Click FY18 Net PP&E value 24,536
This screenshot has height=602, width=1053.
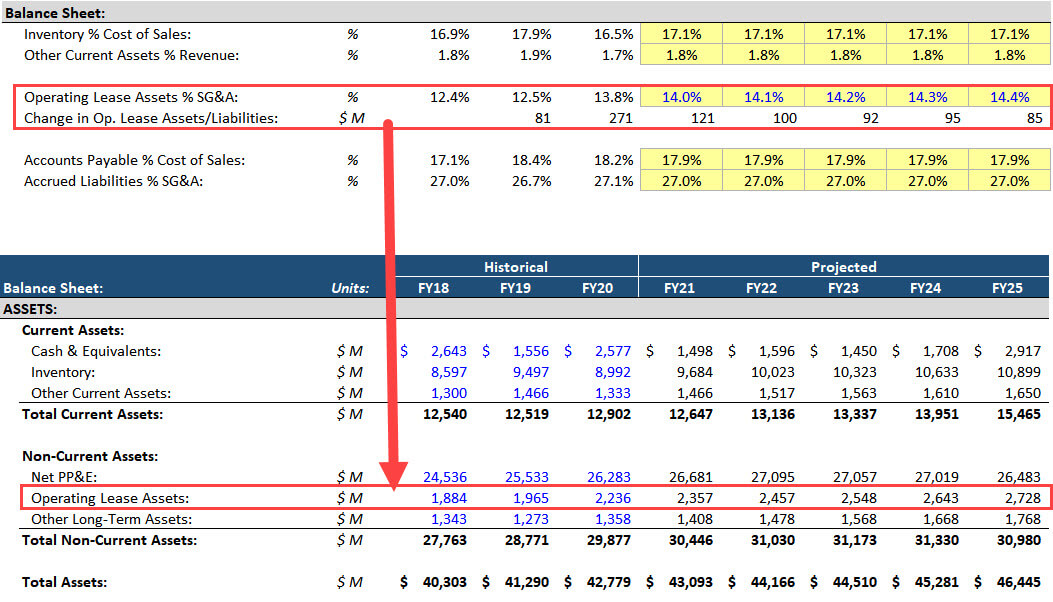click(x=445, y=477)
